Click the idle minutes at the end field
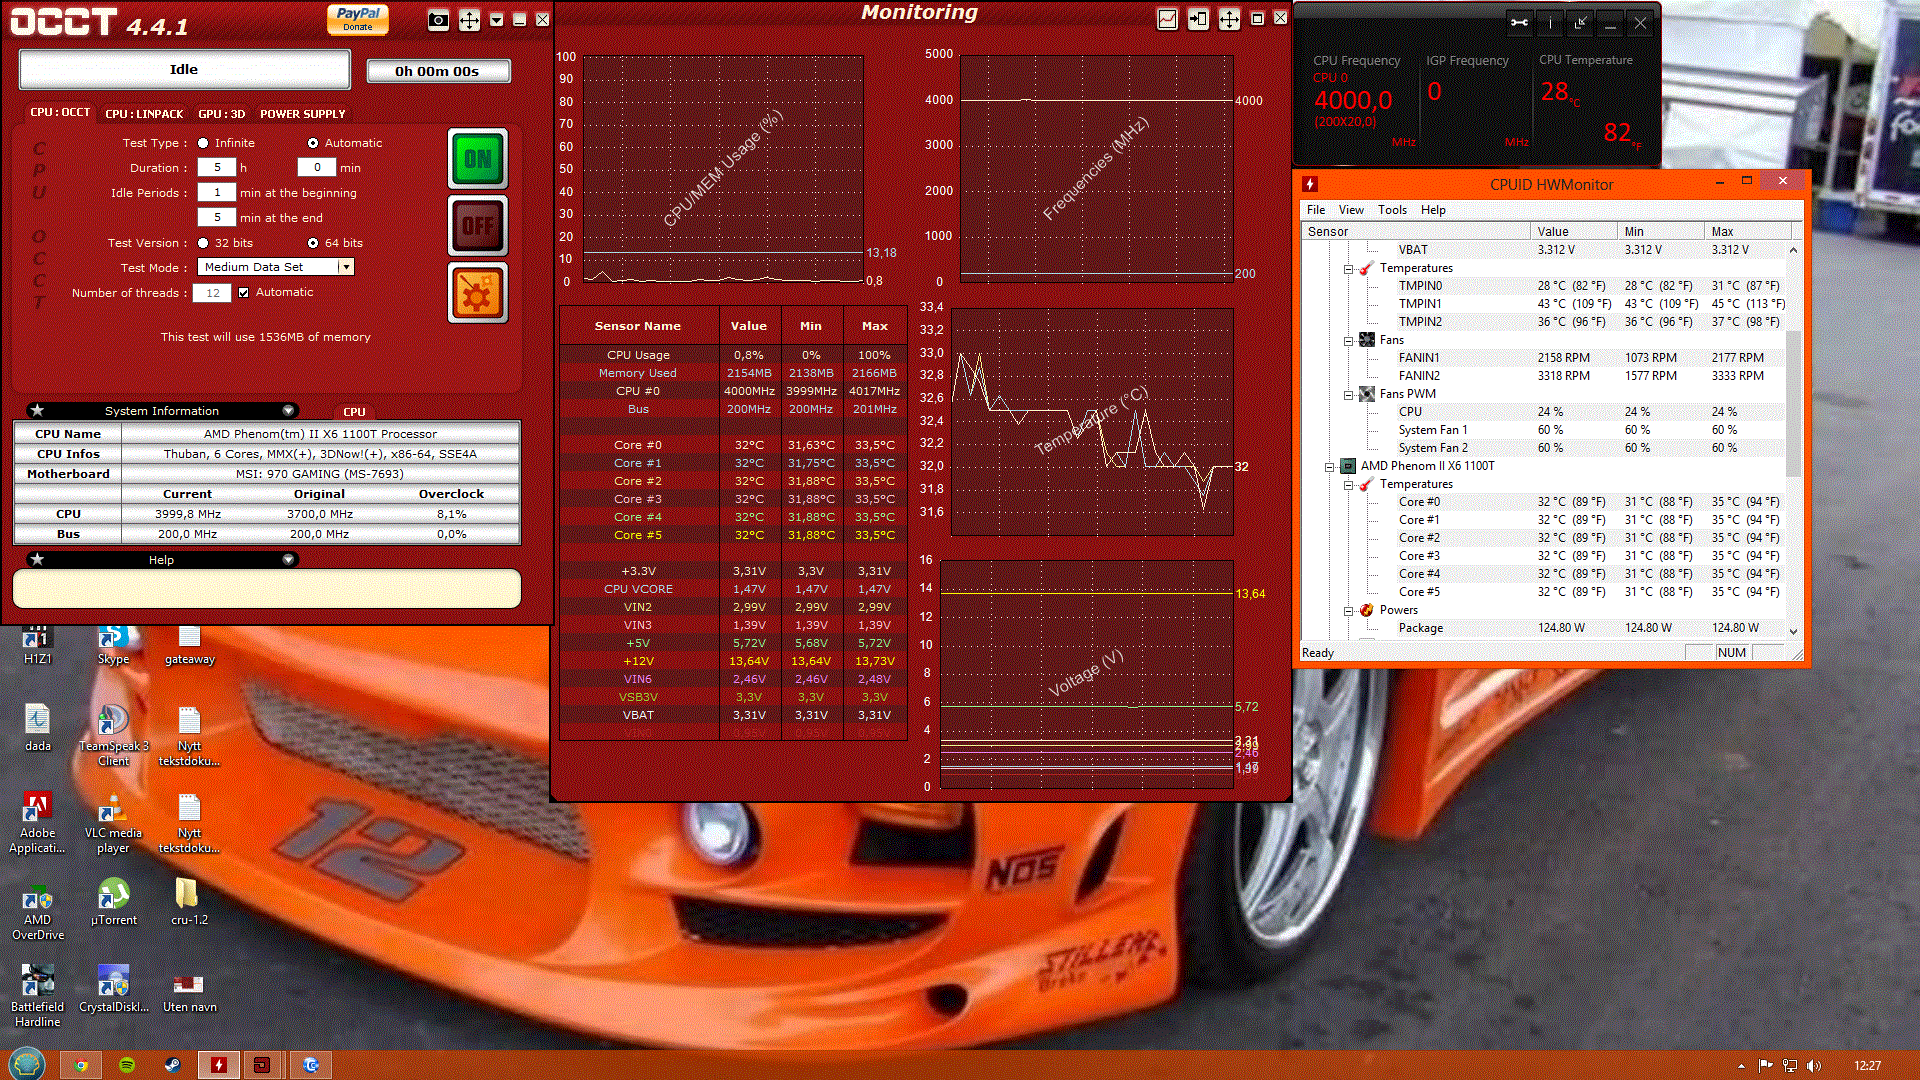This screenshot has height=1080, width=1920. (x=217, y=218)
